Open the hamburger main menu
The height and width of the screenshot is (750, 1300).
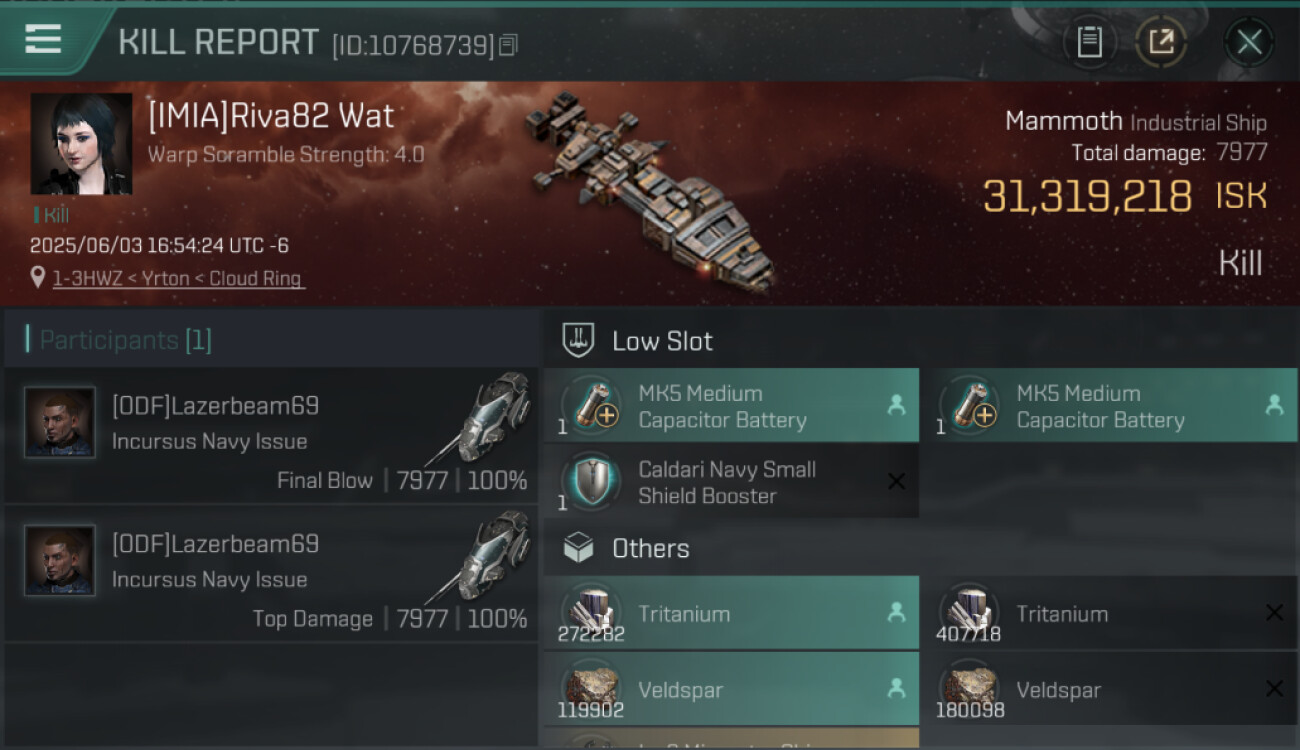click(44, 40)
